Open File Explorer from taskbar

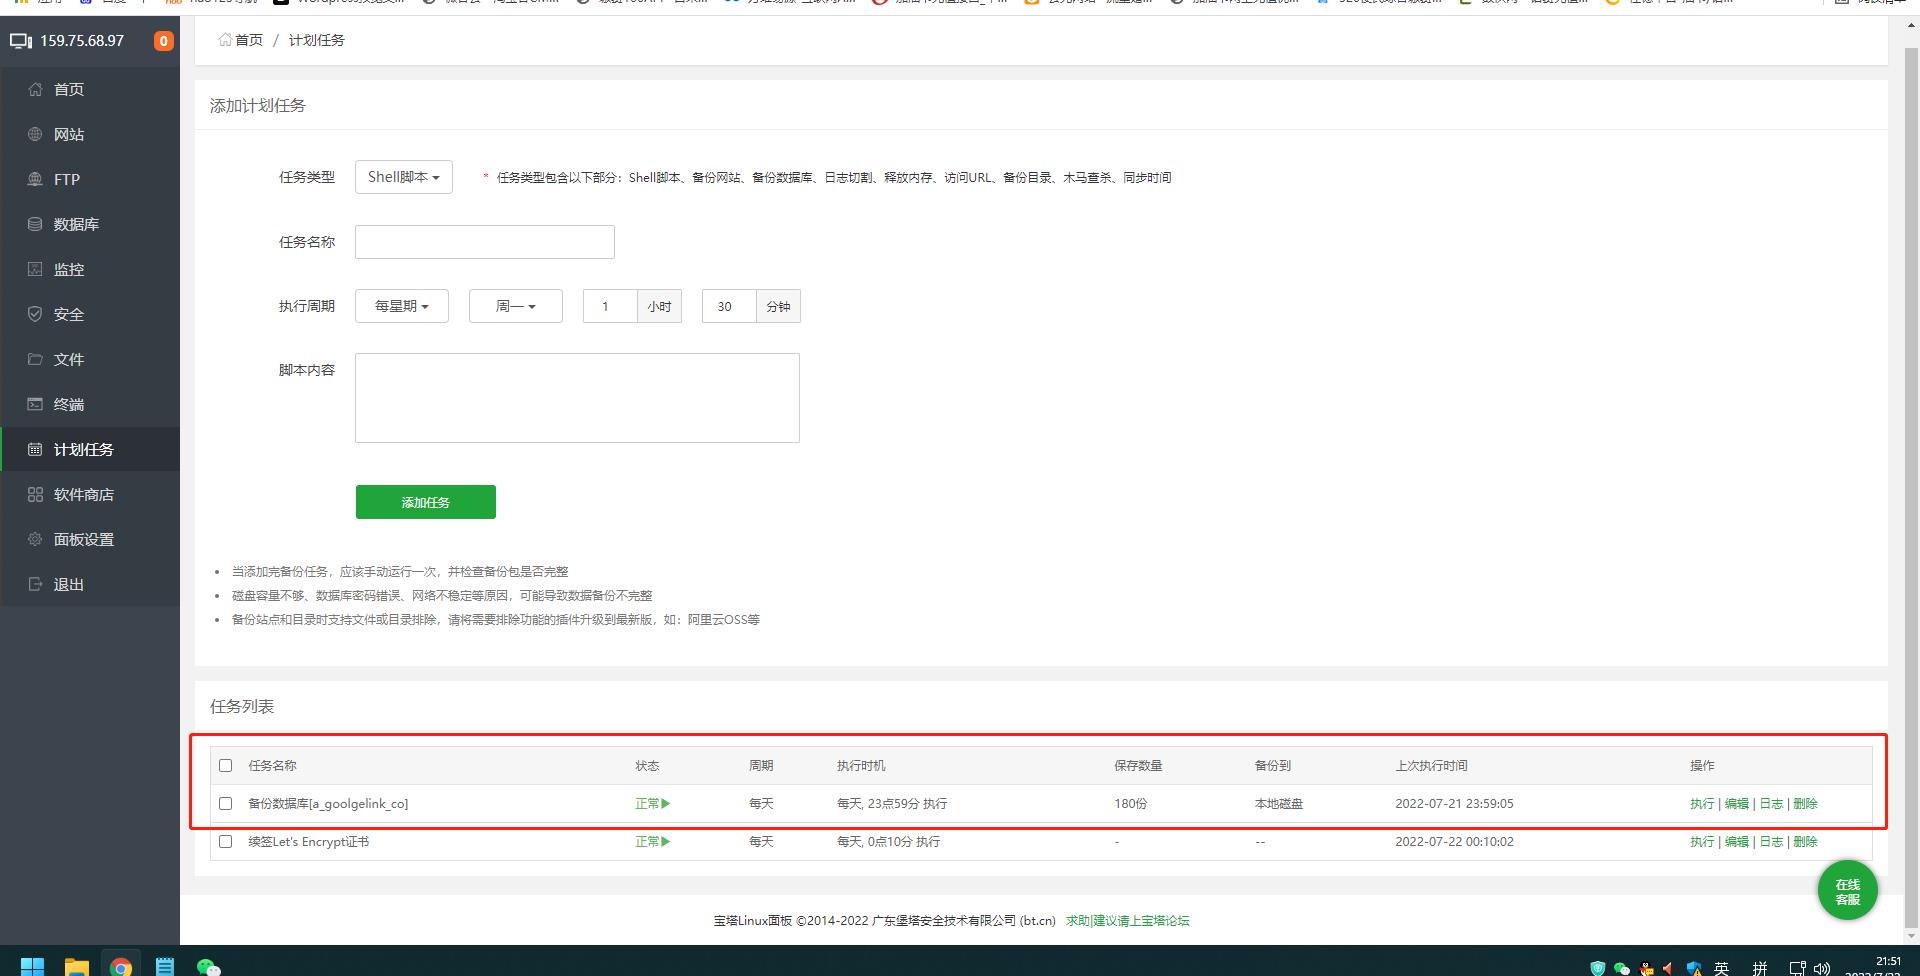[77, 966]
